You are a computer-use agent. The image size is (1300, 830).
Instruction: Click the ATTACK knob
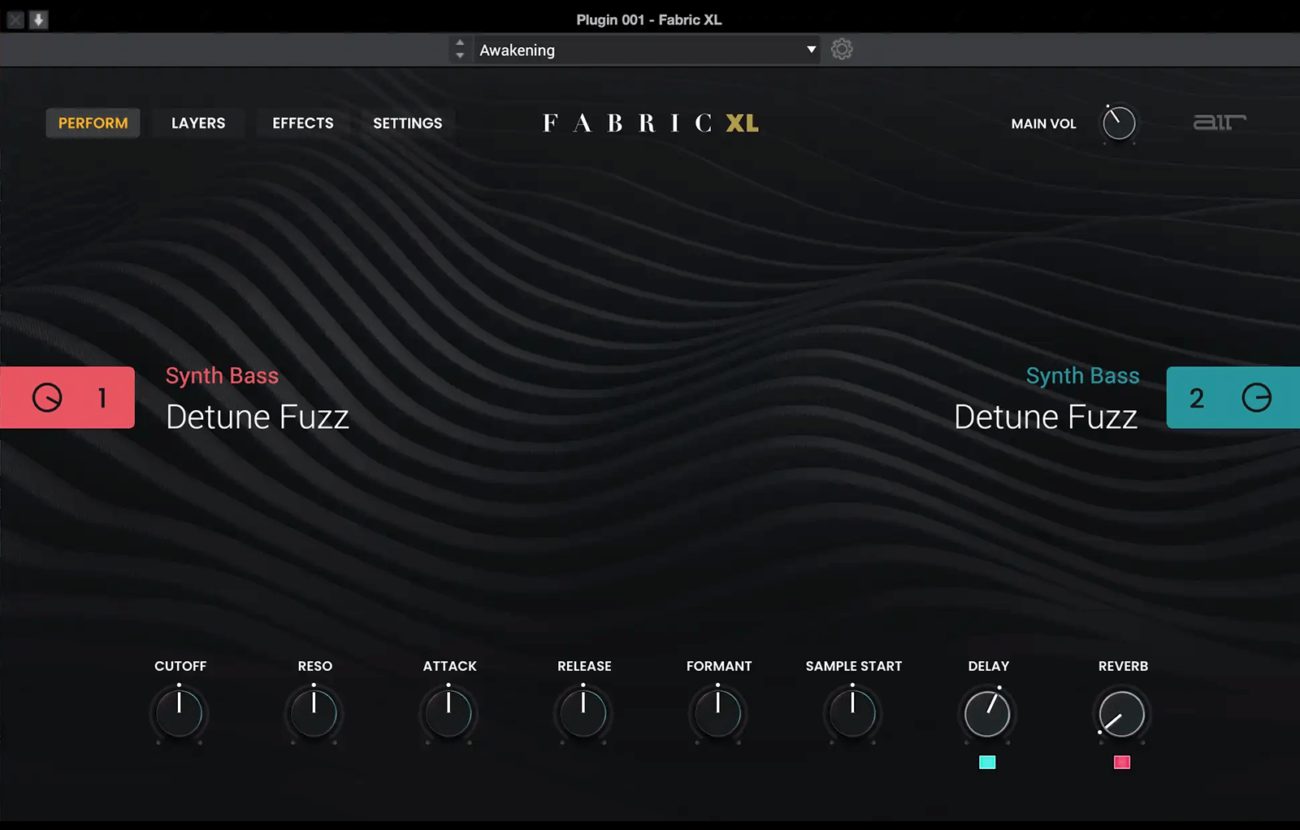449,713
